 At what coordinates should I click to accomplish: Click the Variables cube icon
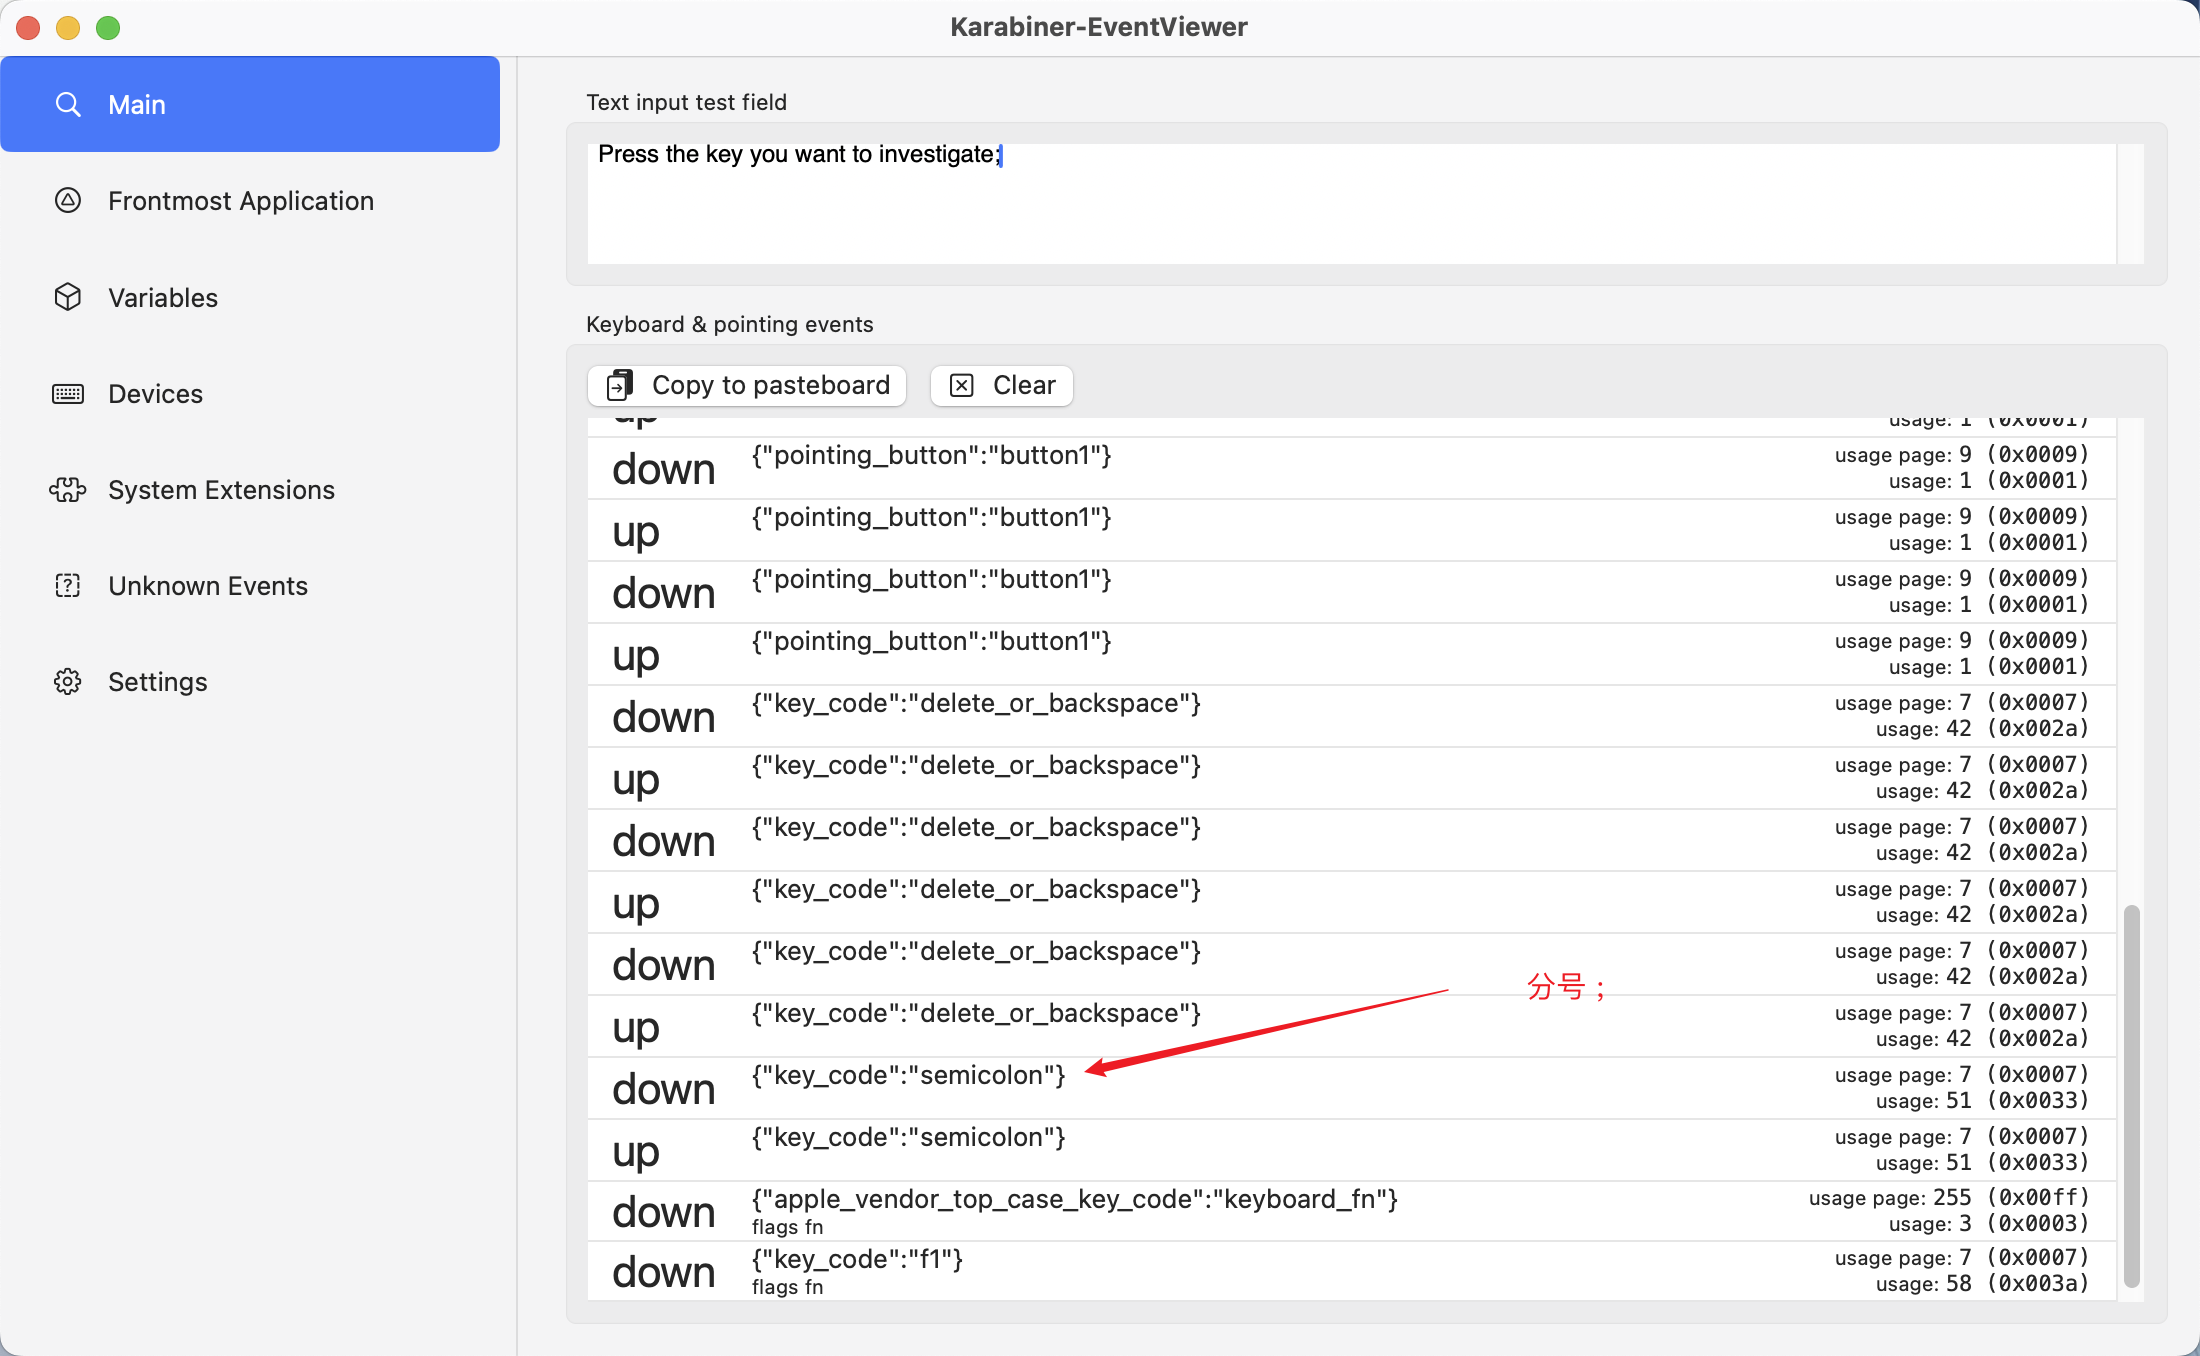coord(67,297)
